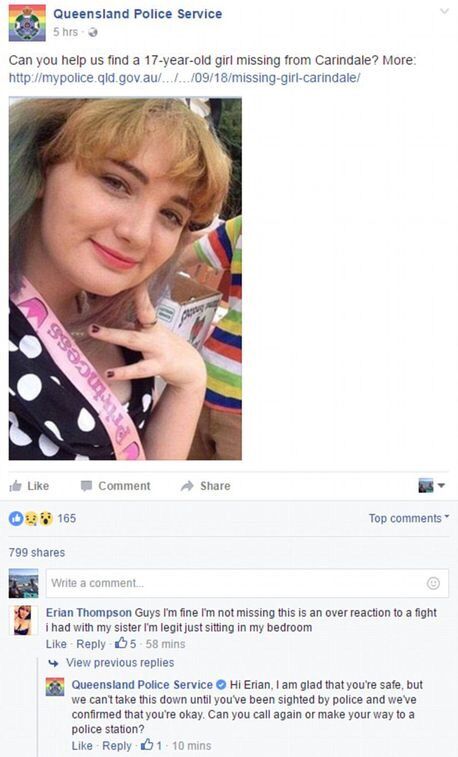Expand View previous replies
Viewport: 458px width, 757px height.
tap(120, 663)
